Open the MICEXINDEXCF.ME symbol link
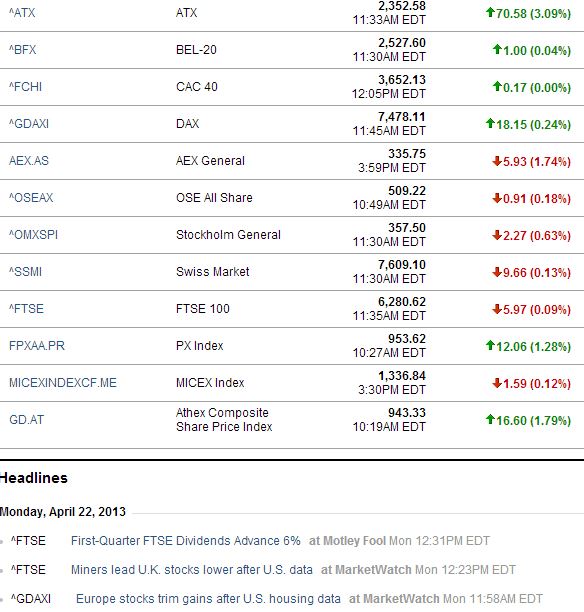This screenshot has height=612, width=584. click(x=63, y=383)
